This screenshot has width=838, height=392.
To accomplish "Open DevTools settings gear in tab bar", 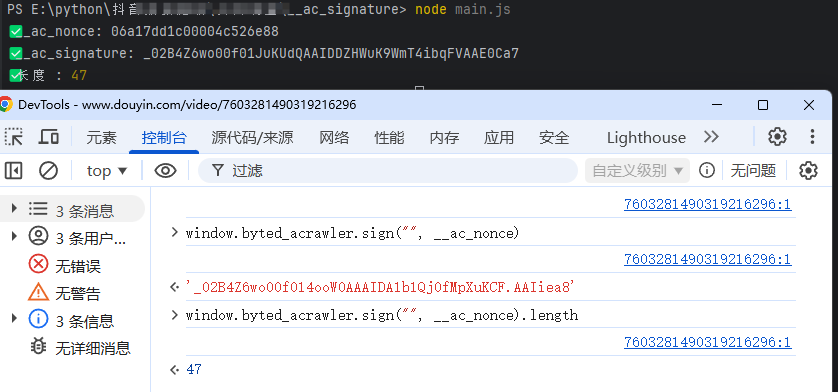I will 777,137.
